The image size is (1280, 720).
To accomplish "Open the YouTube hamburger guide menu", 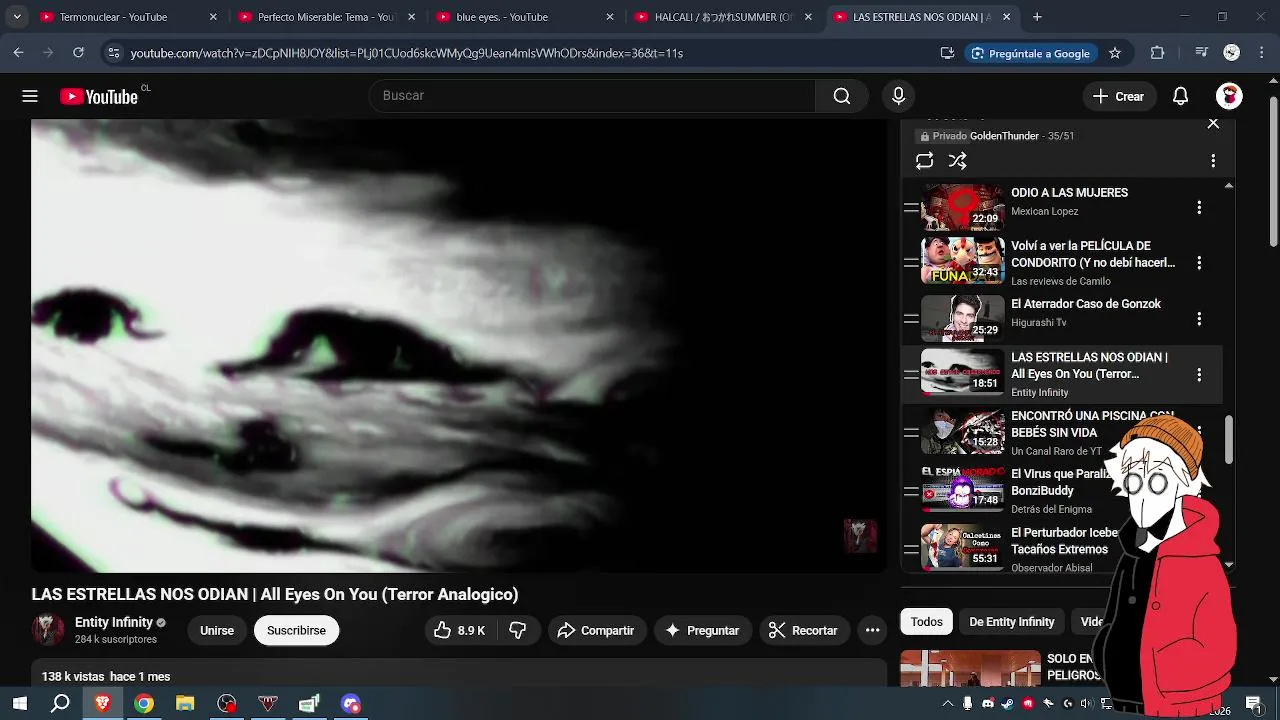I will click(30, 96).
